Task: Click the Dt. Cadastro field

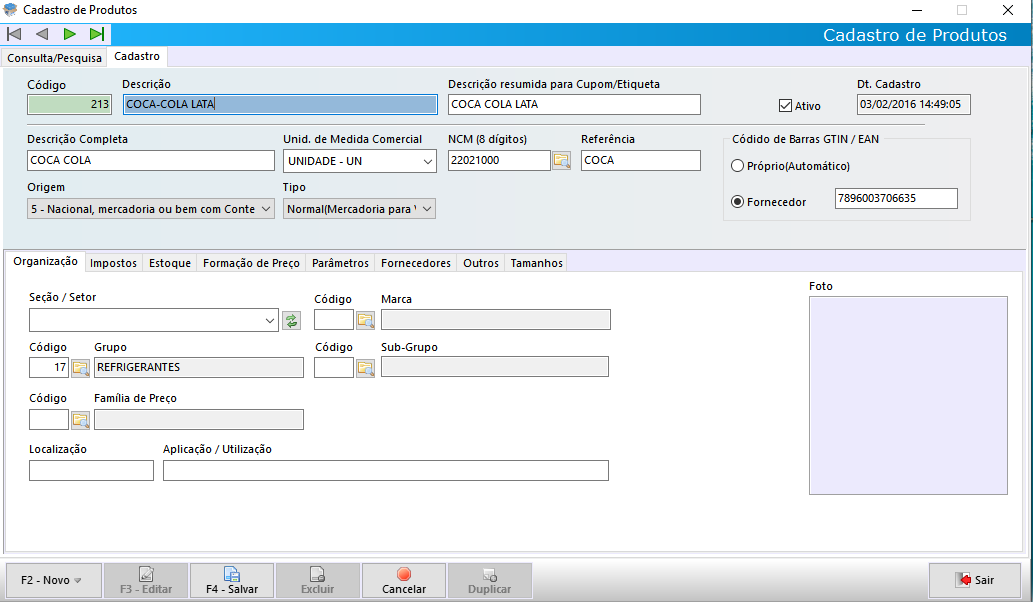Action: [x=914, y=104]
